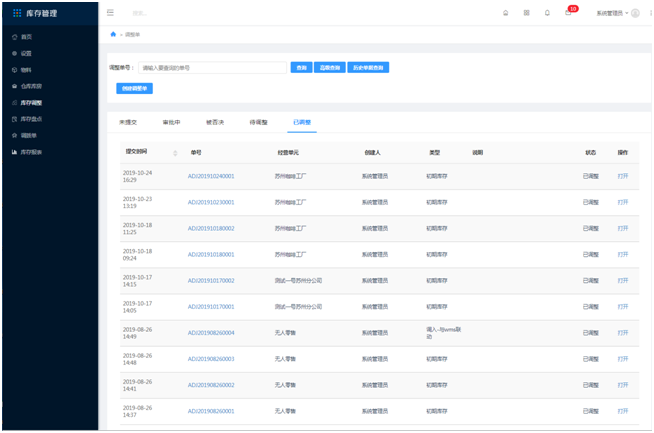This screenshot has height=433, width=654.
Task: Click 打开 for row ADJ201910240001
Action: click(x=623, y=176)
